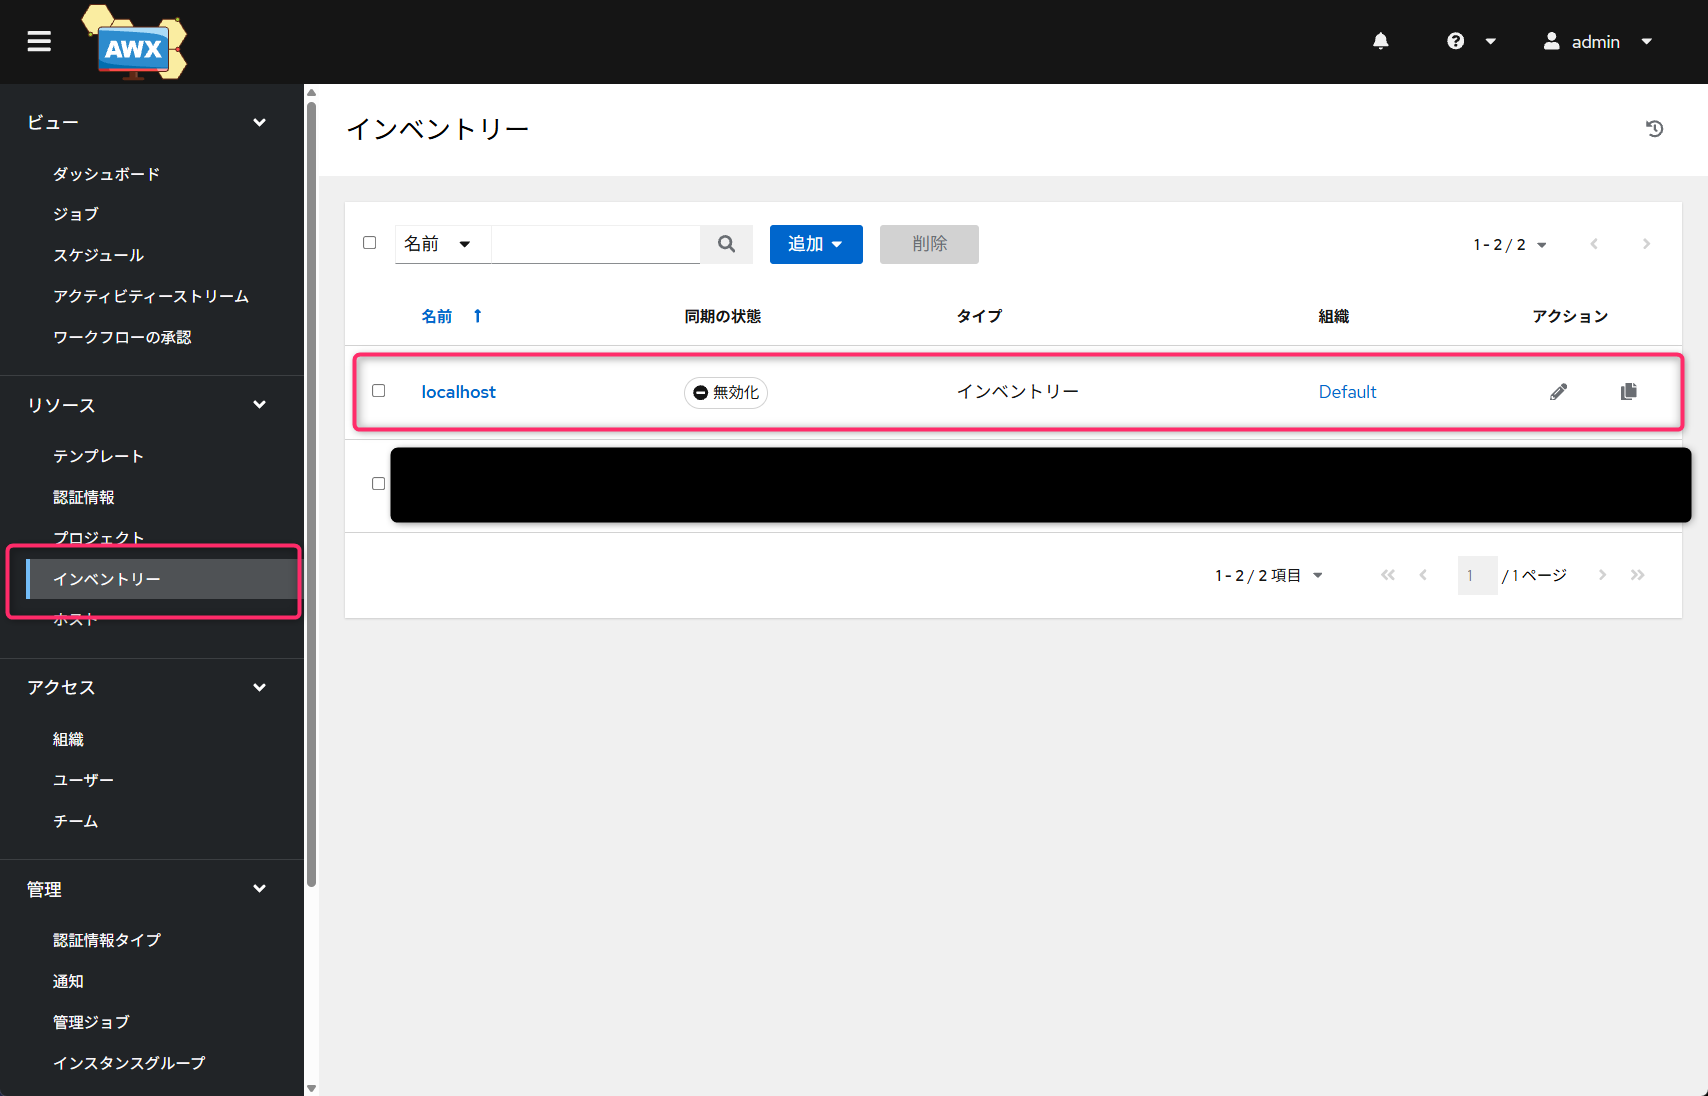
Task: Sort by name using the arrow icon
Action: click(x=478, y=316)
